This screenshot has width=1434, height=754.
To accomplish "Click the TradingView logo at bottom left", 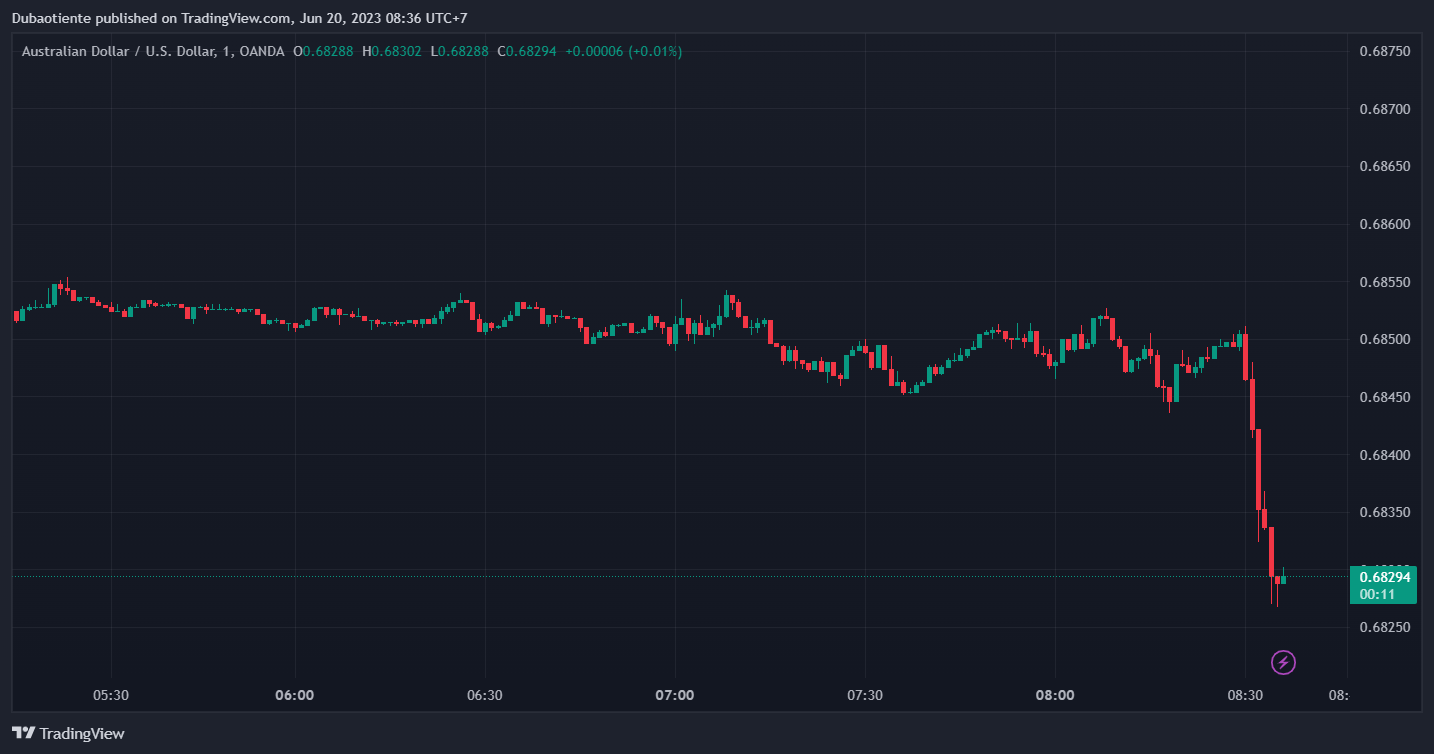I will tap(68, 733).
